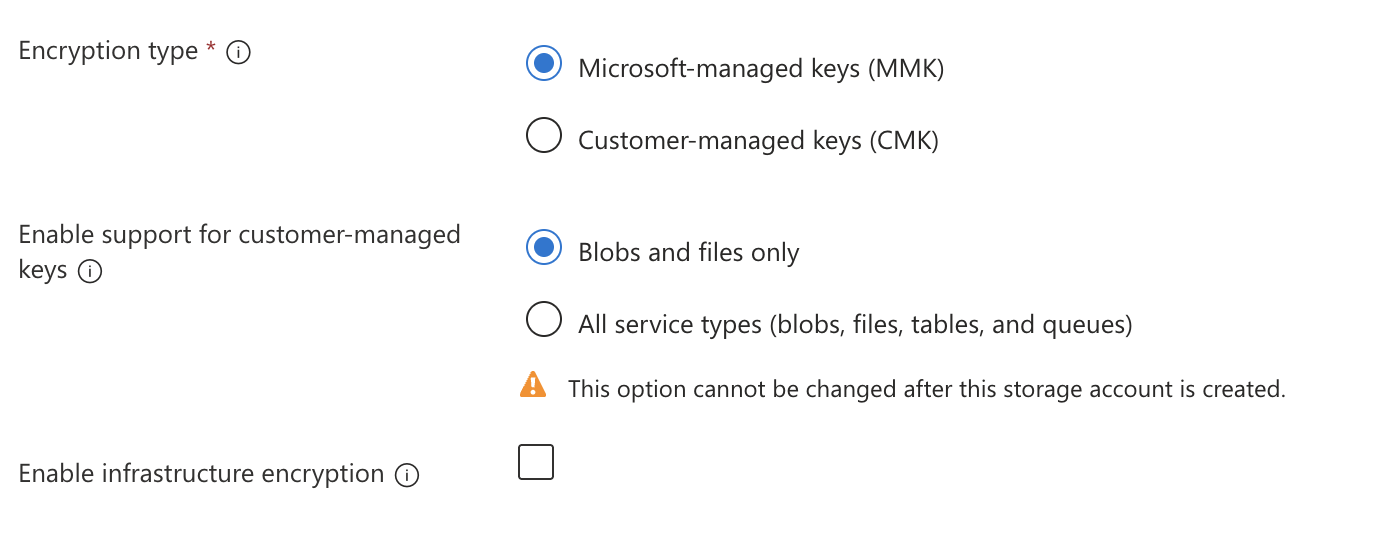This screenshot has height=540, width=1374.
Task: Click the orange warning triangle icon
Action: [533, 385]
